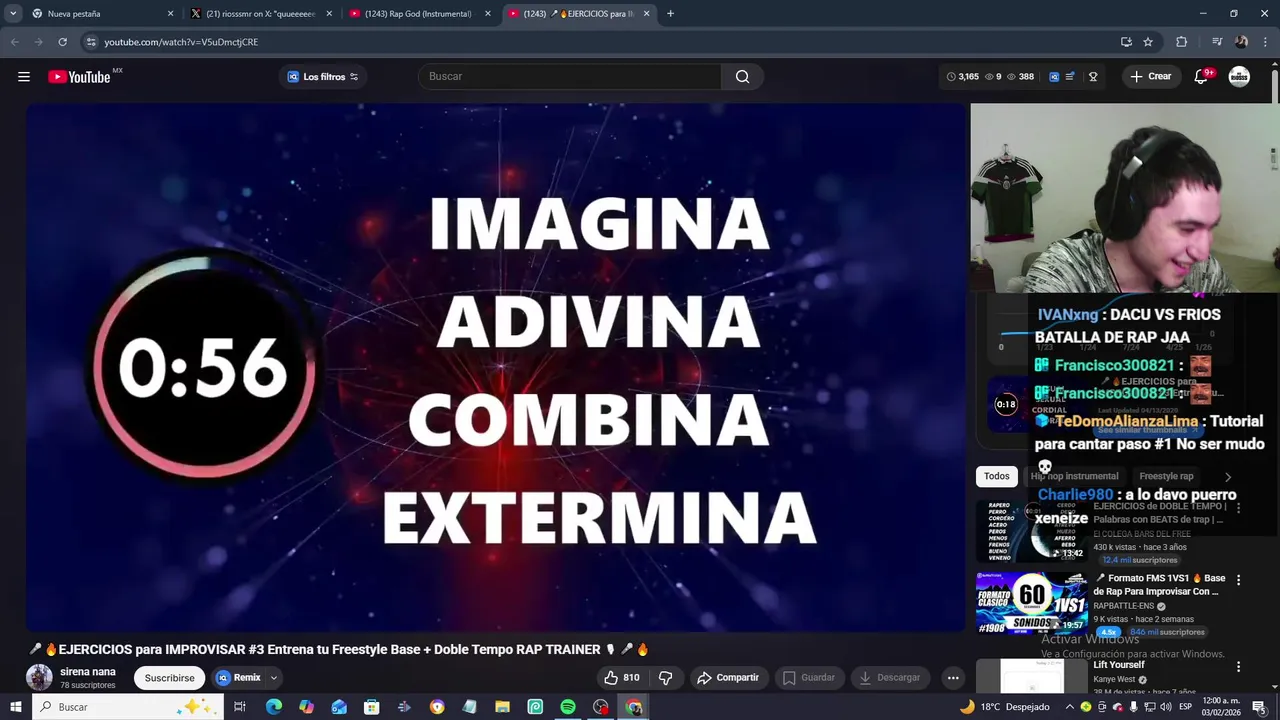
Task: Open the sirena nana channel avatar
Action: coord(39,677)
